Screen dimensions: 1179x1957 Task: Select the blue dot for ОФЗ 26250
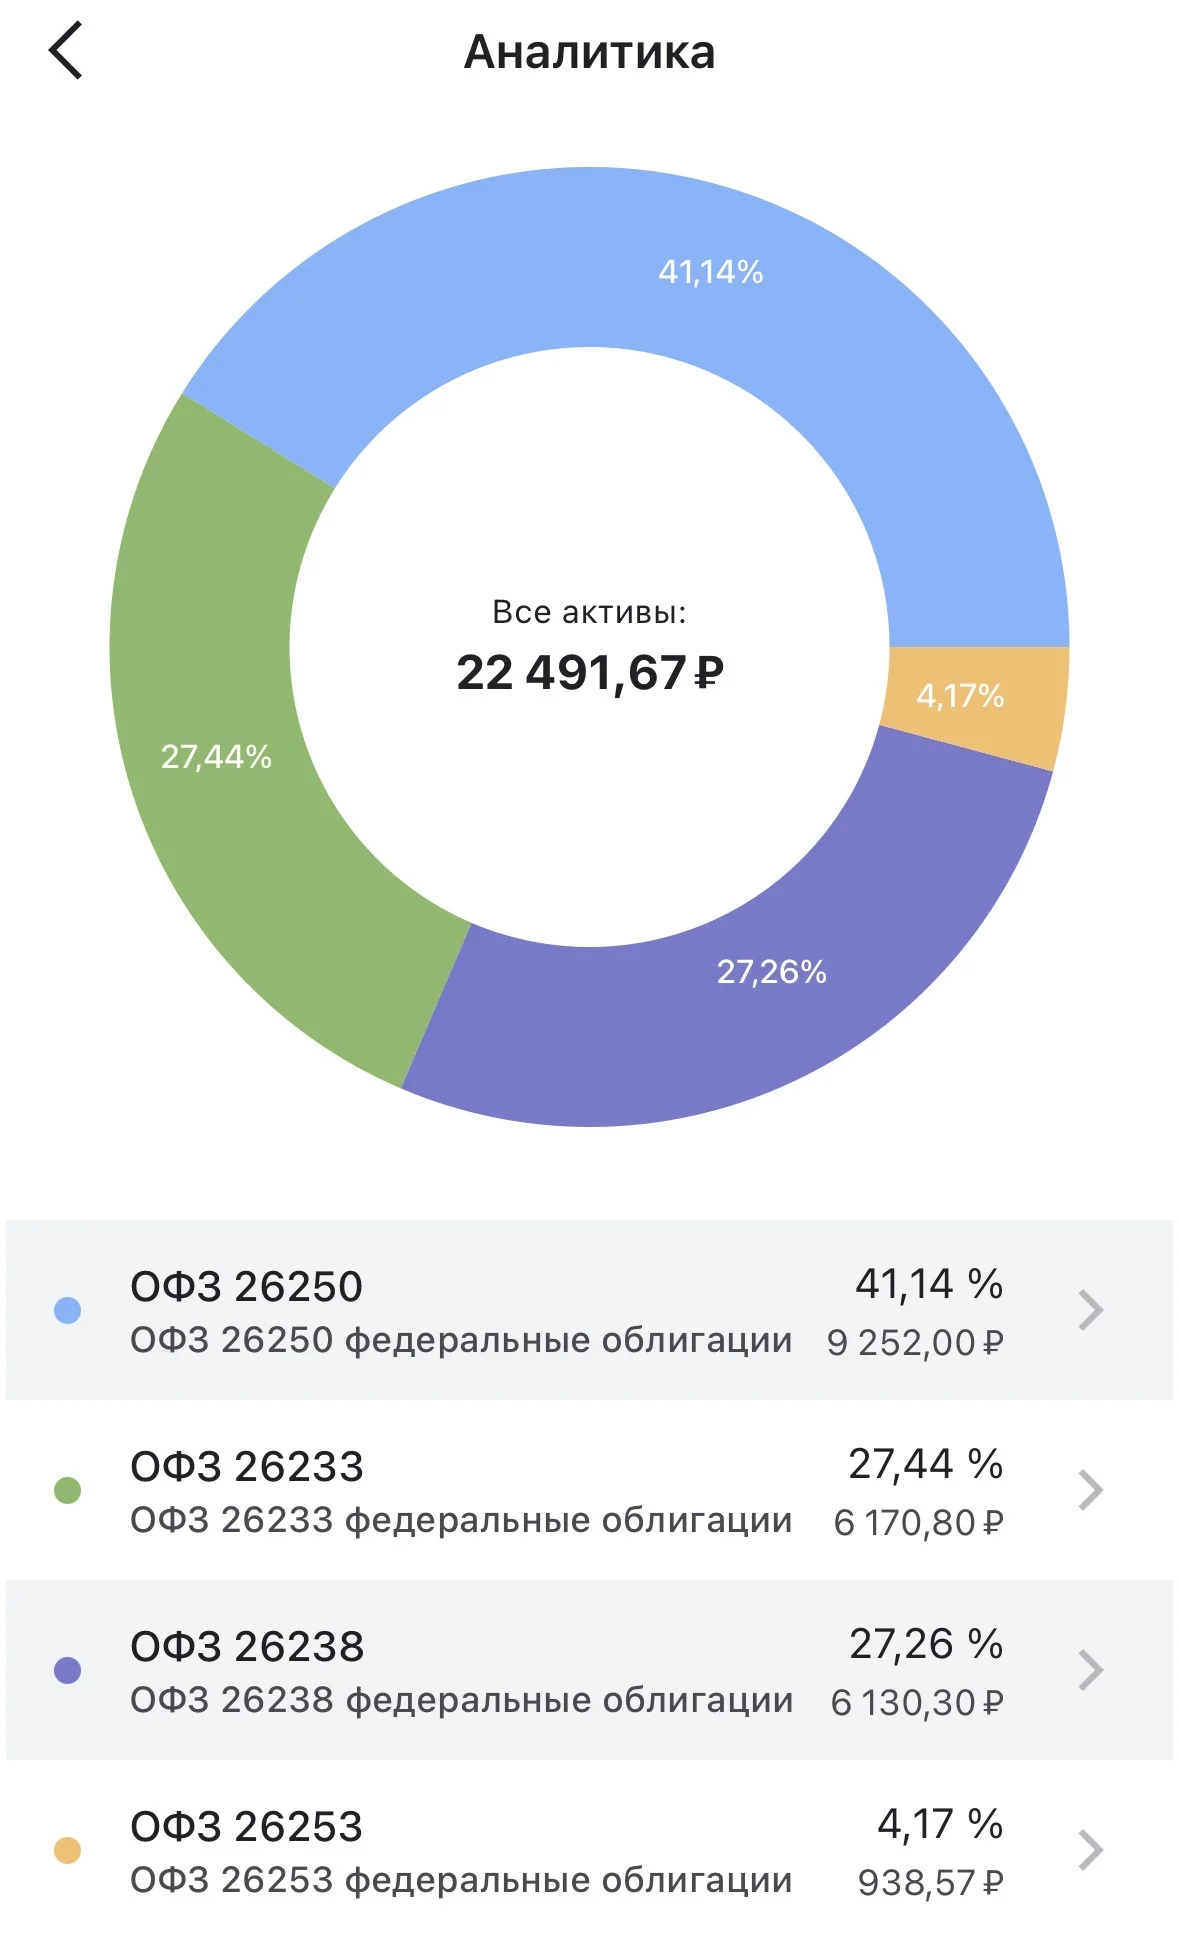coord(67,1310)
